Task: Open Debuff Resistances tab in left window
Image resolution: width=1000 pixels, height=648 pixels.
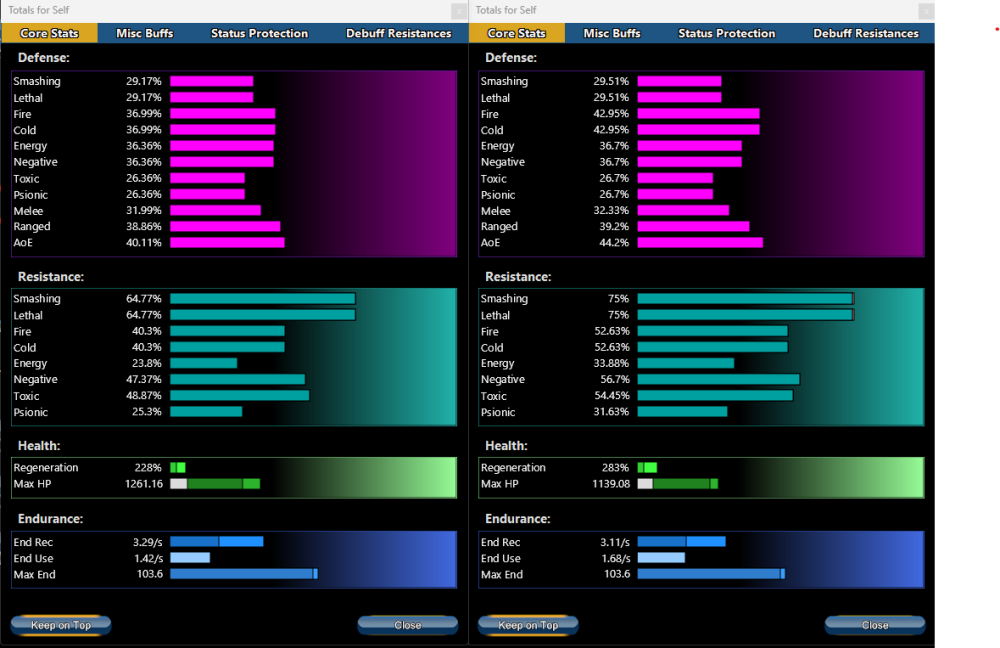Action: 398,33
